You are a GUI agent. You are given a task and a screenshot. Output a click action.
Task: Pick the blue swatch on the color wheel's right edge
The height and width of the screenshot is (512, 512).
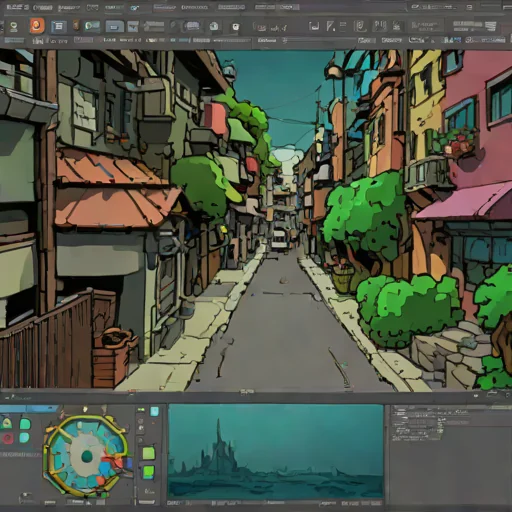129,463
